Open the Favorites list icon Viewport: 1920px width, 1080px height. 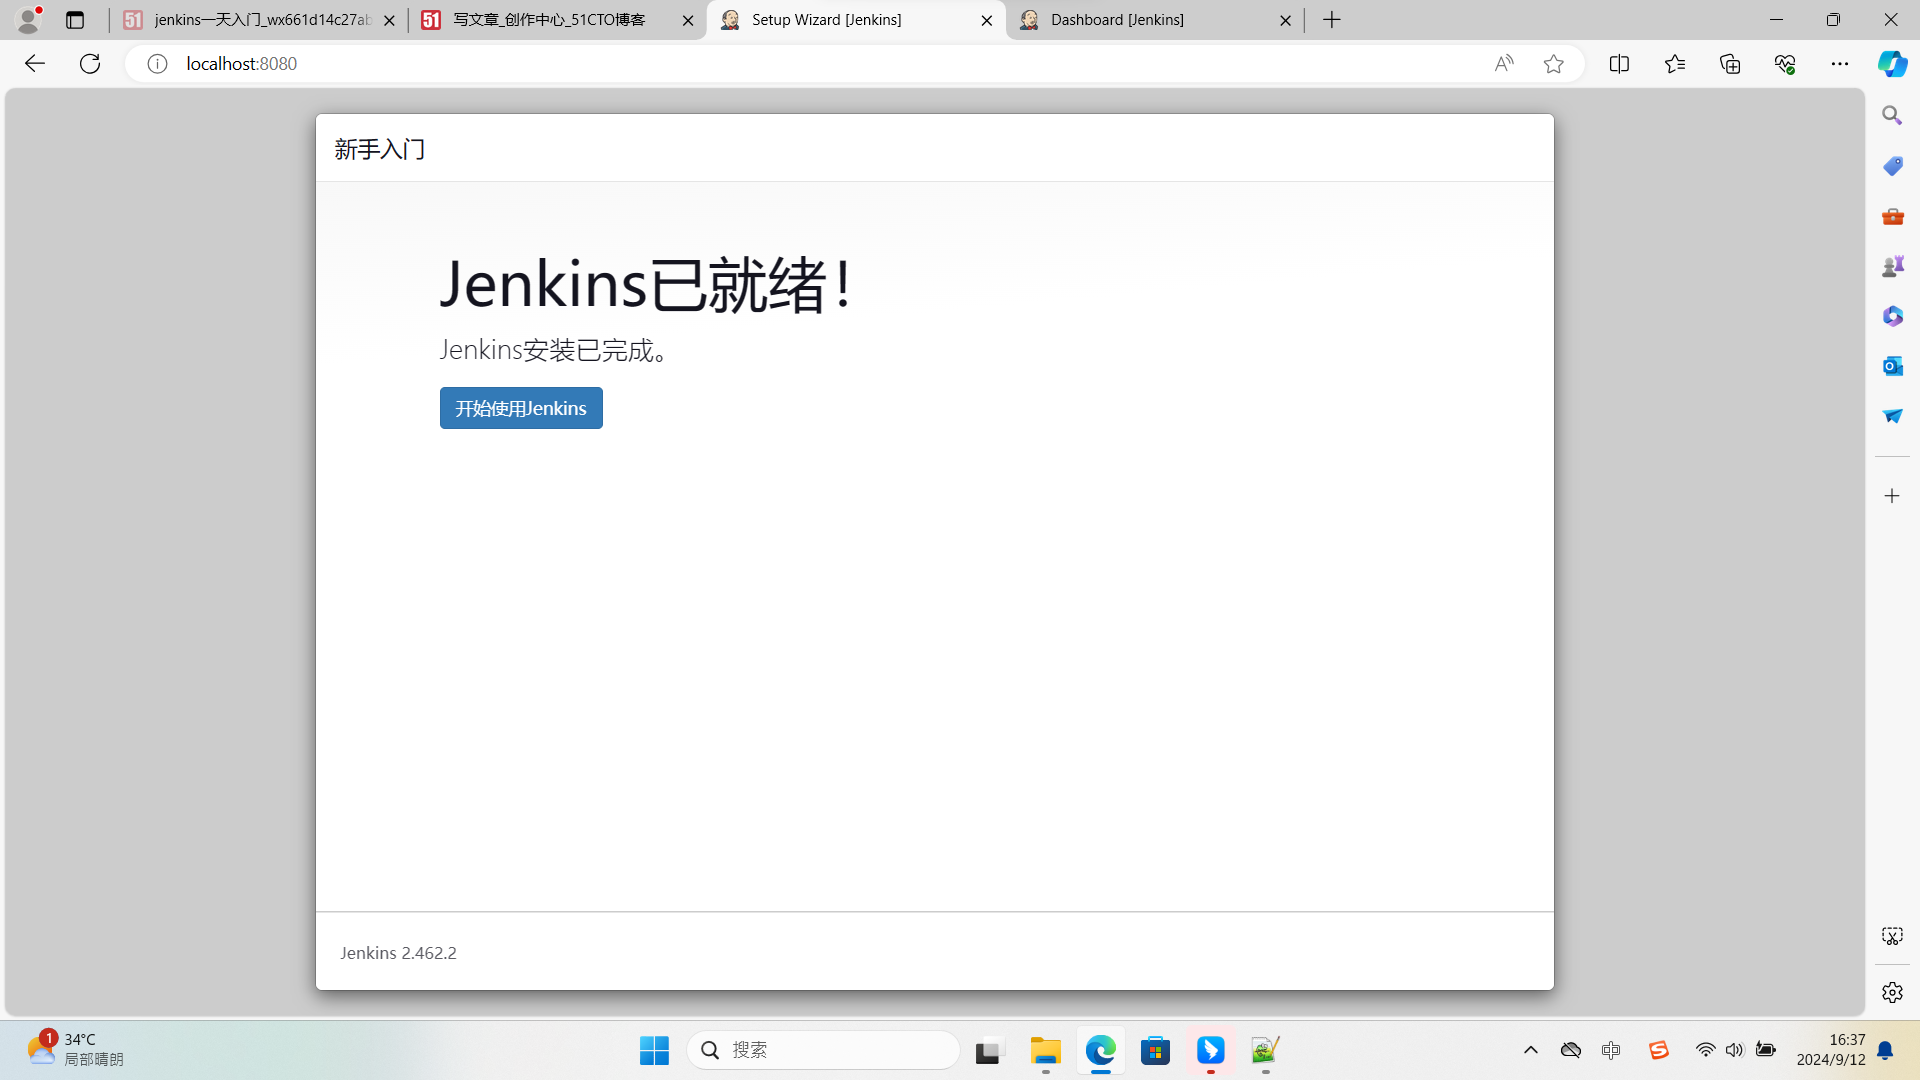coord(1675,64)
